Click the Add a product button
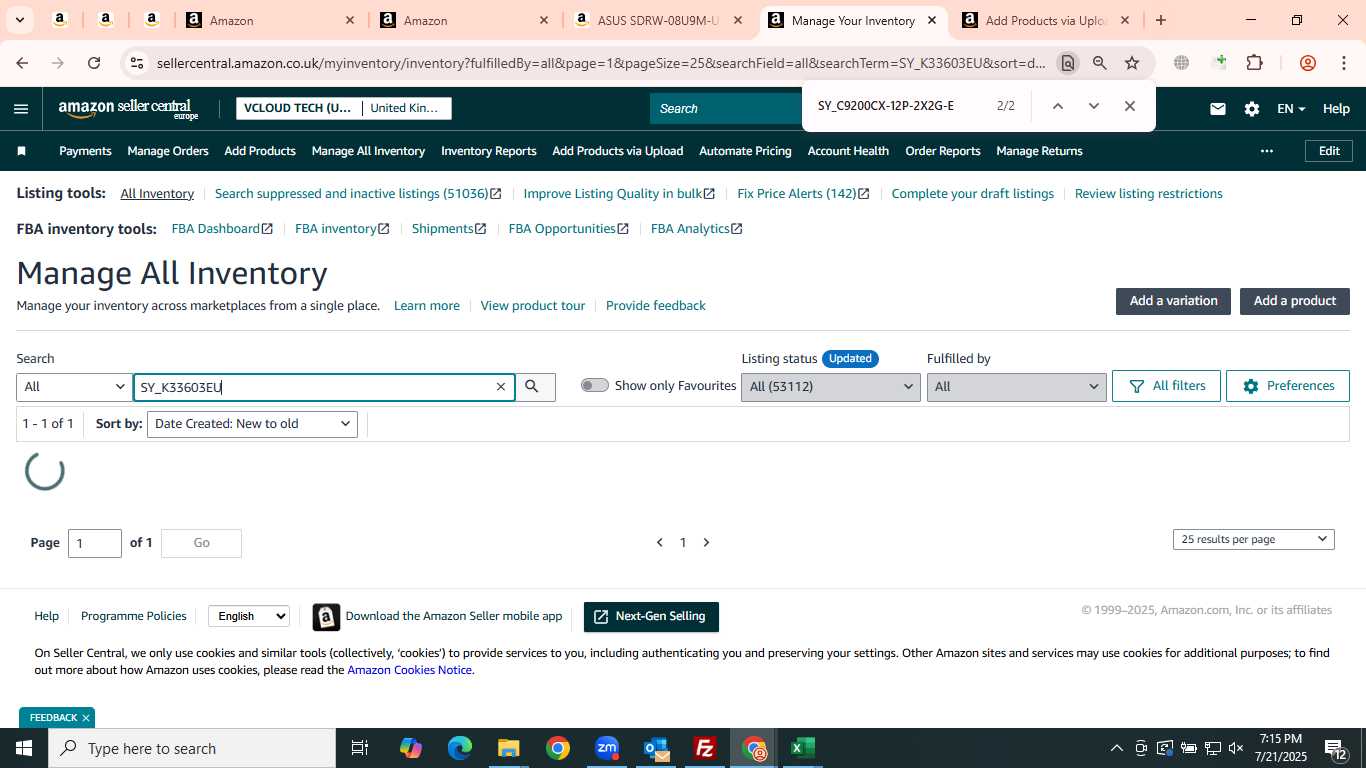 [1295, 301]
